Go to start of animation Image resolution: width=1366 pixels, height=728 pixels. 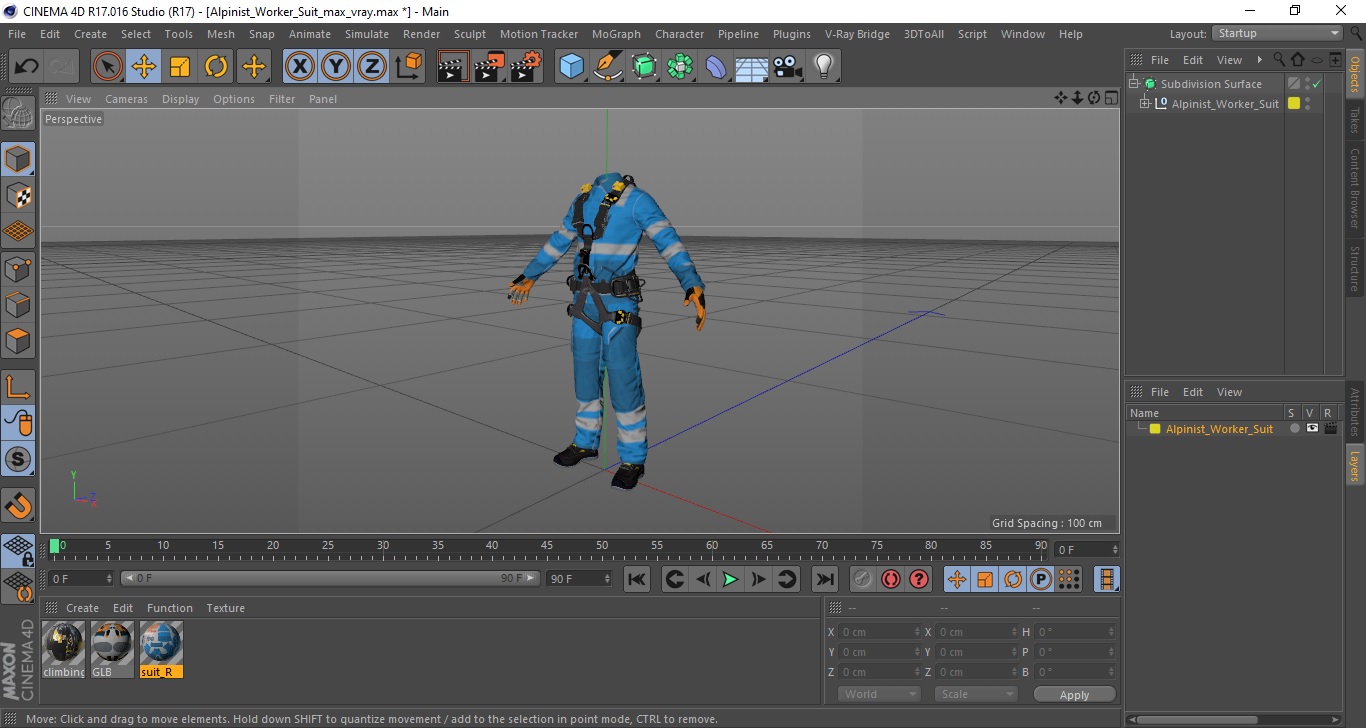click(637, 579)
